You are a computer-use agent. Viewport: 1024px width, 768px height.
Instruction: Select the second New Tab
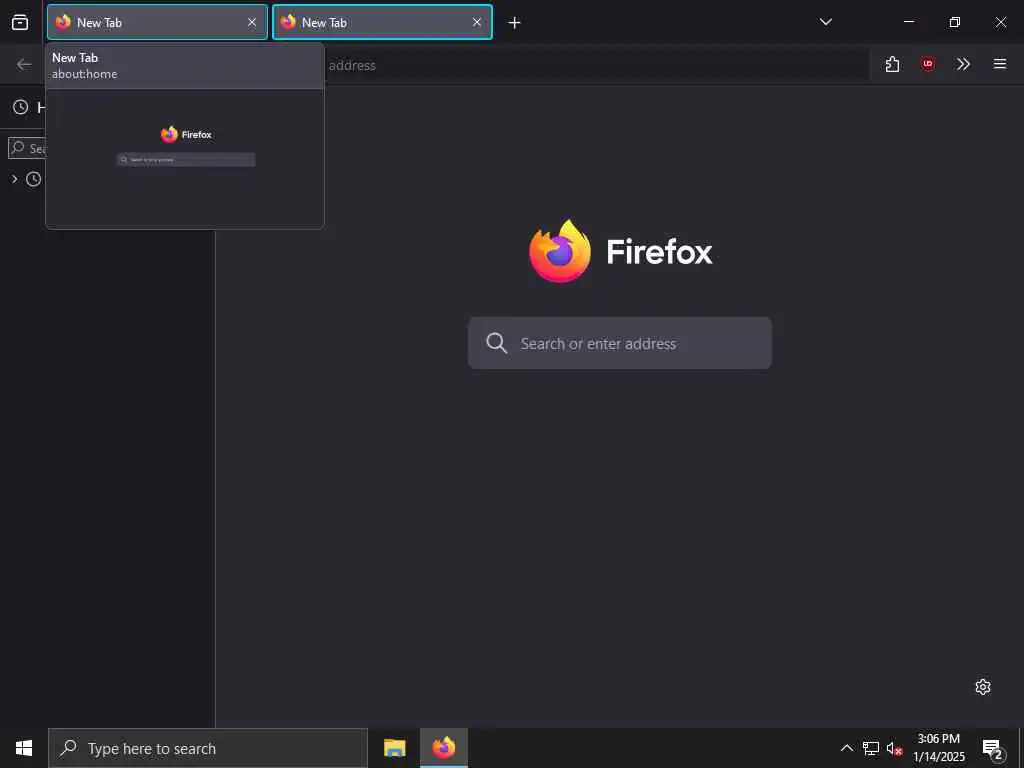[x=382, y=22]
